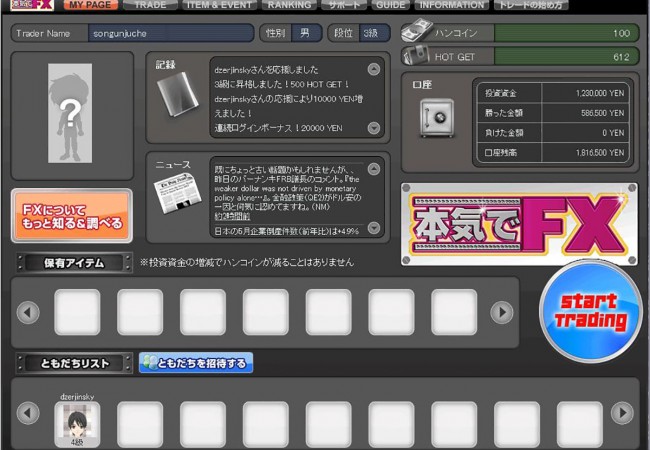Click the 口座 safe icon
The width and height of the screenshot is (650, 450).
click(x=437, y=118)
